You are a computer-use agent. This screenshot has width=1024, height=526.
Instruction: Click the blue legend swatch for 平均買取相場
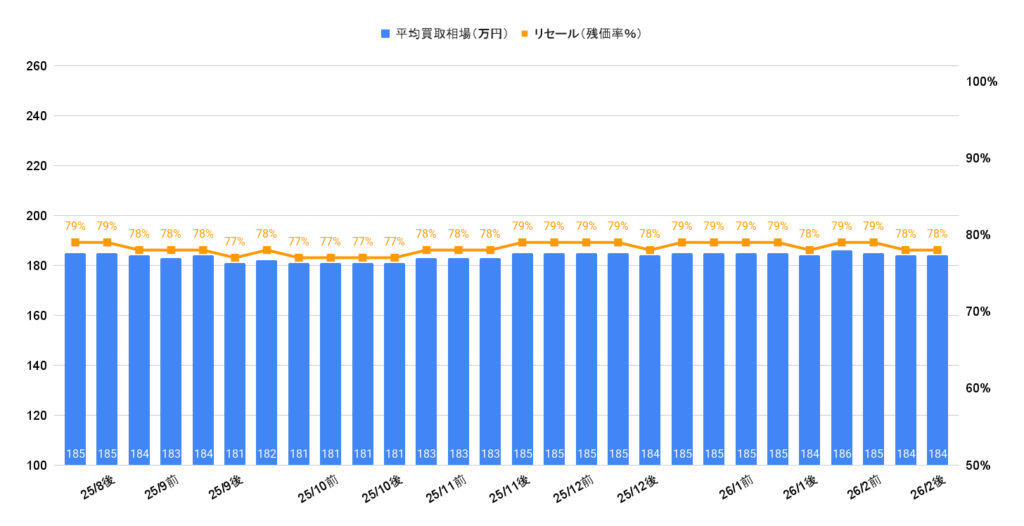click(385, 34)
